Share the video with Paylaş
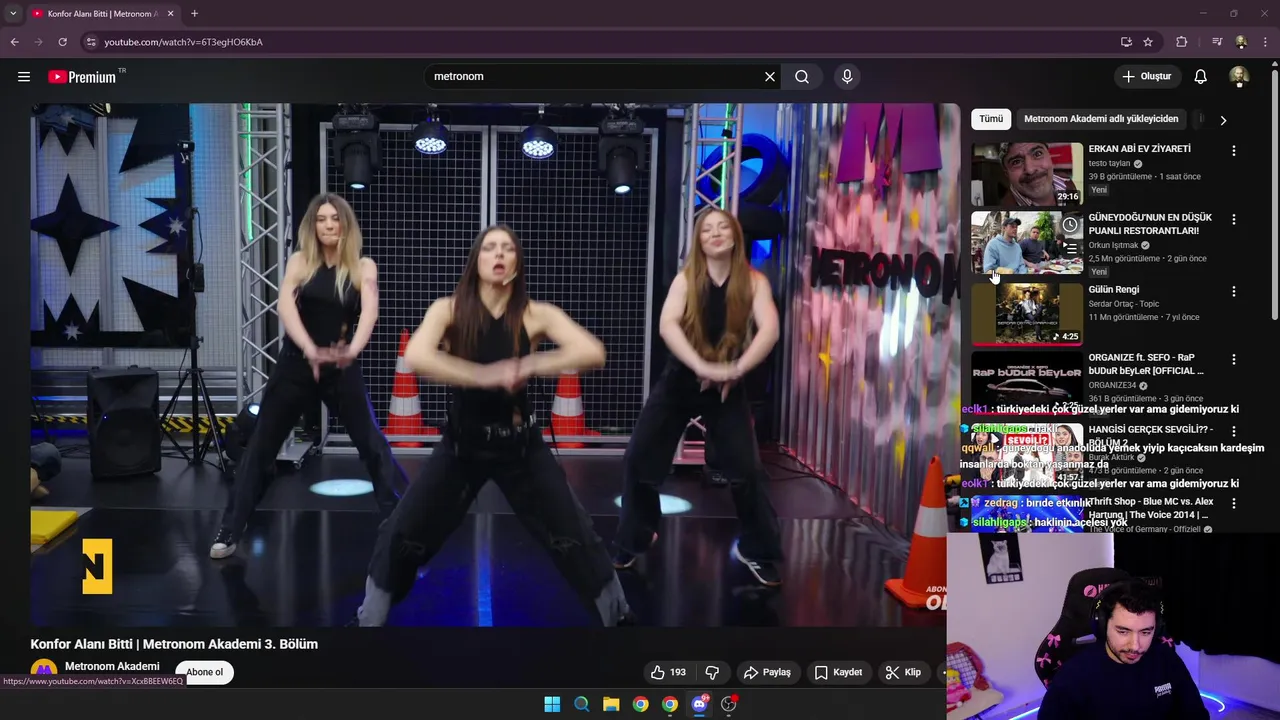The height and width of the screenshot is (720, 1280). [767, 672]
